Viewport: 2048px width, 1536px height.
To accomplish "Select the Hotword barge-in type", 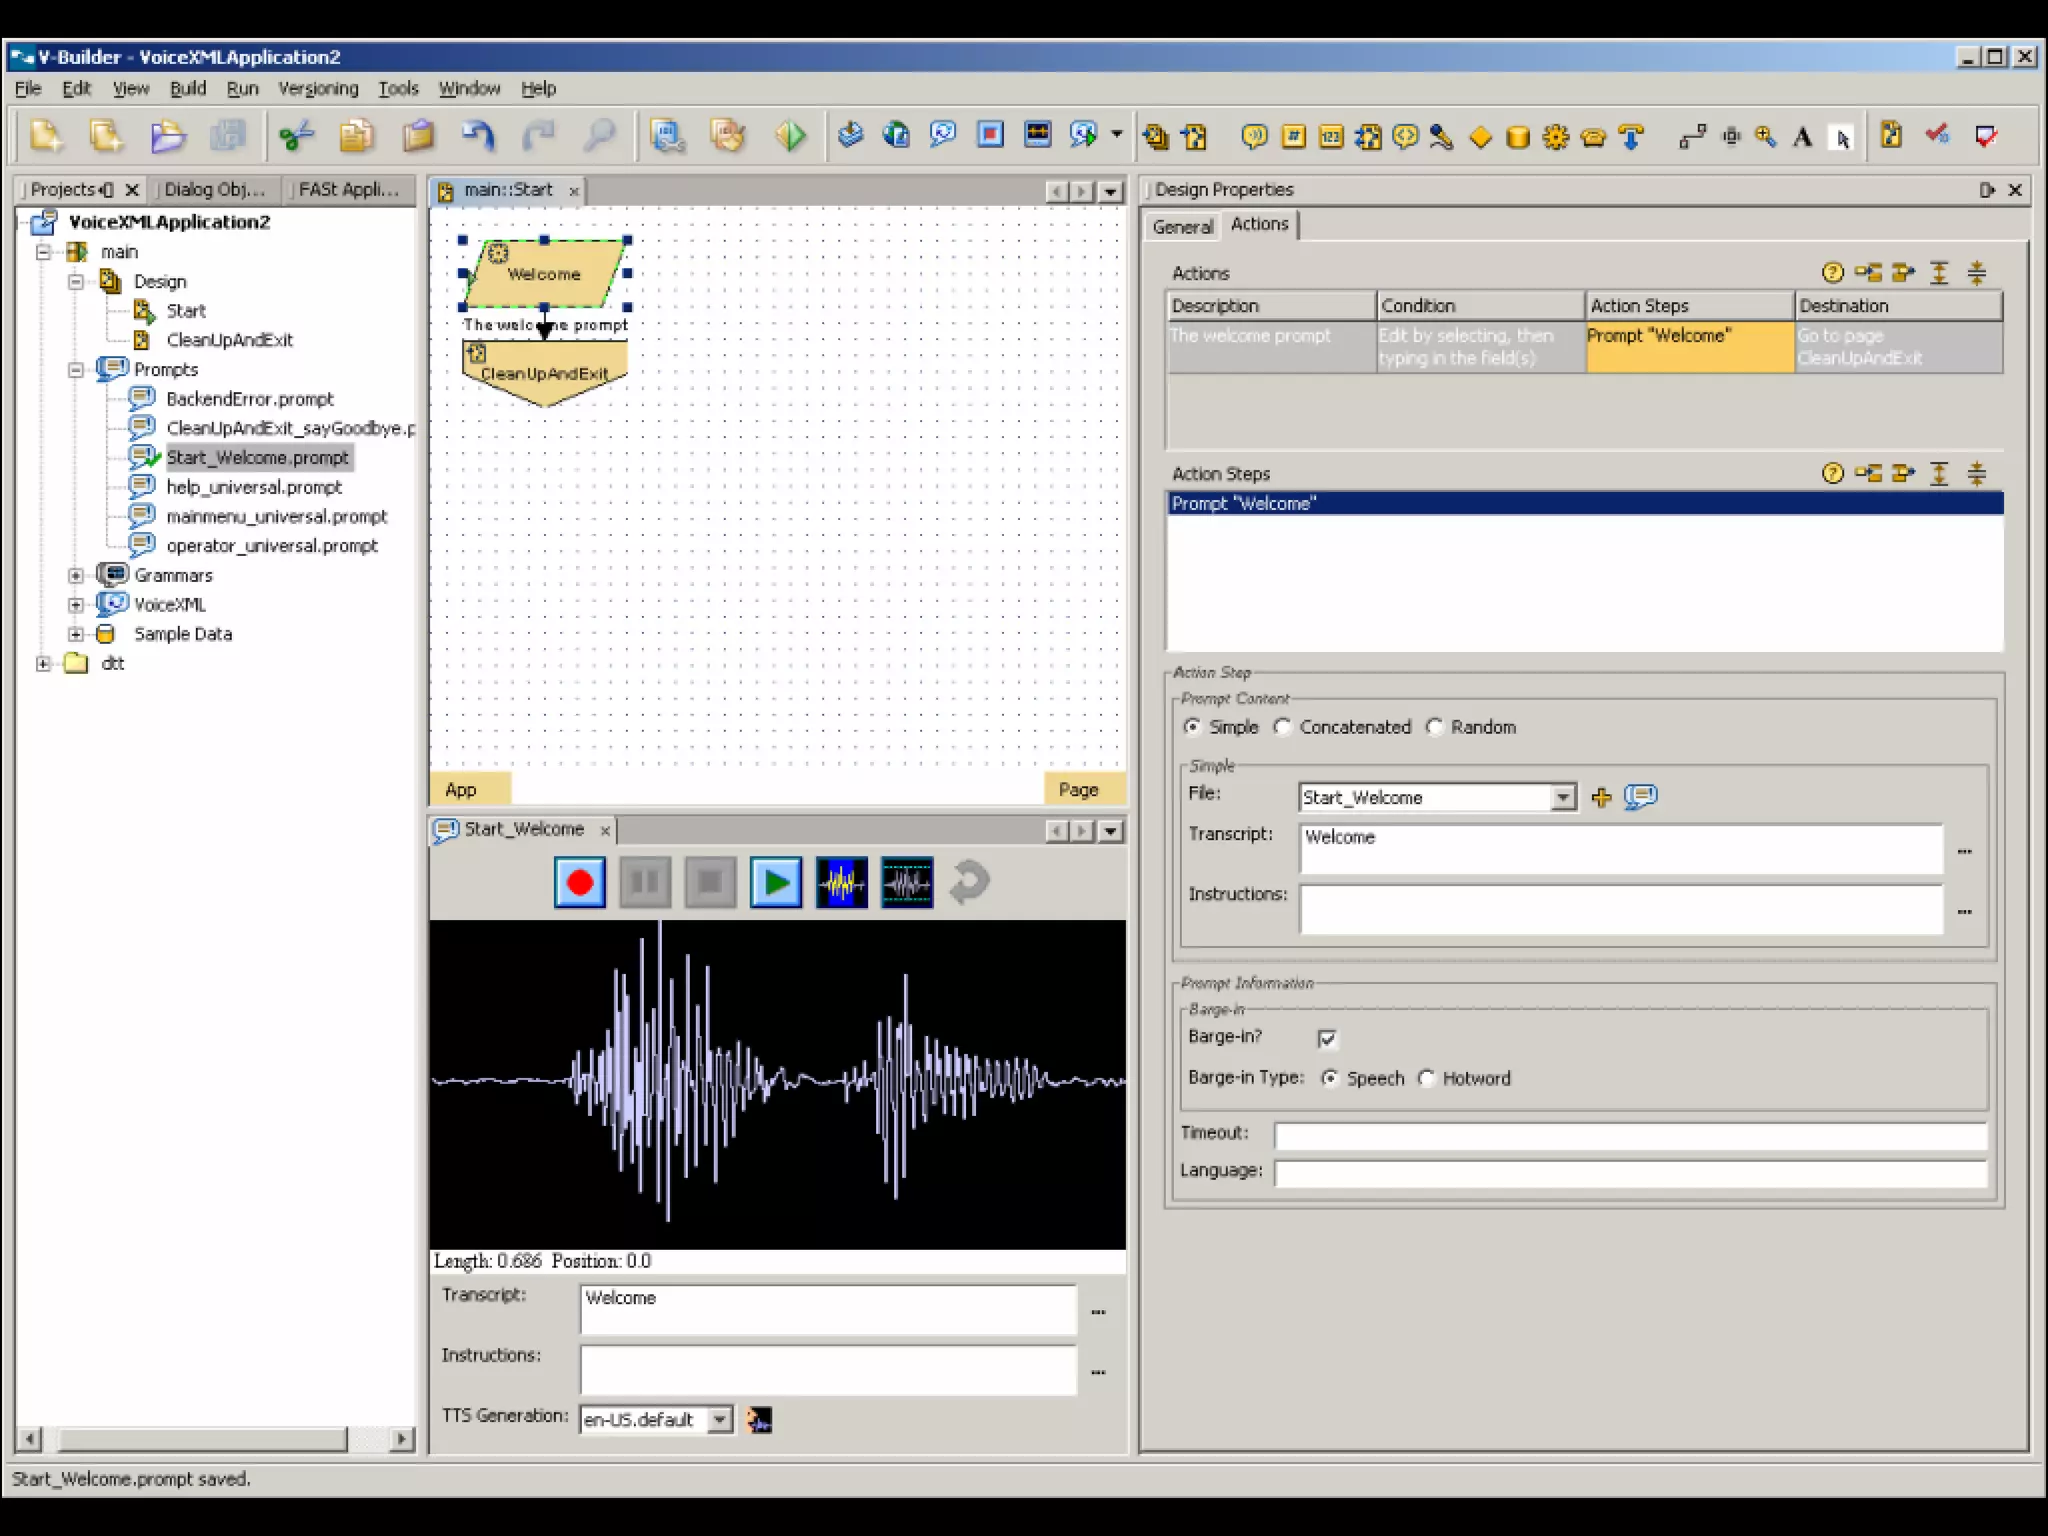I will (1427, 1078).
